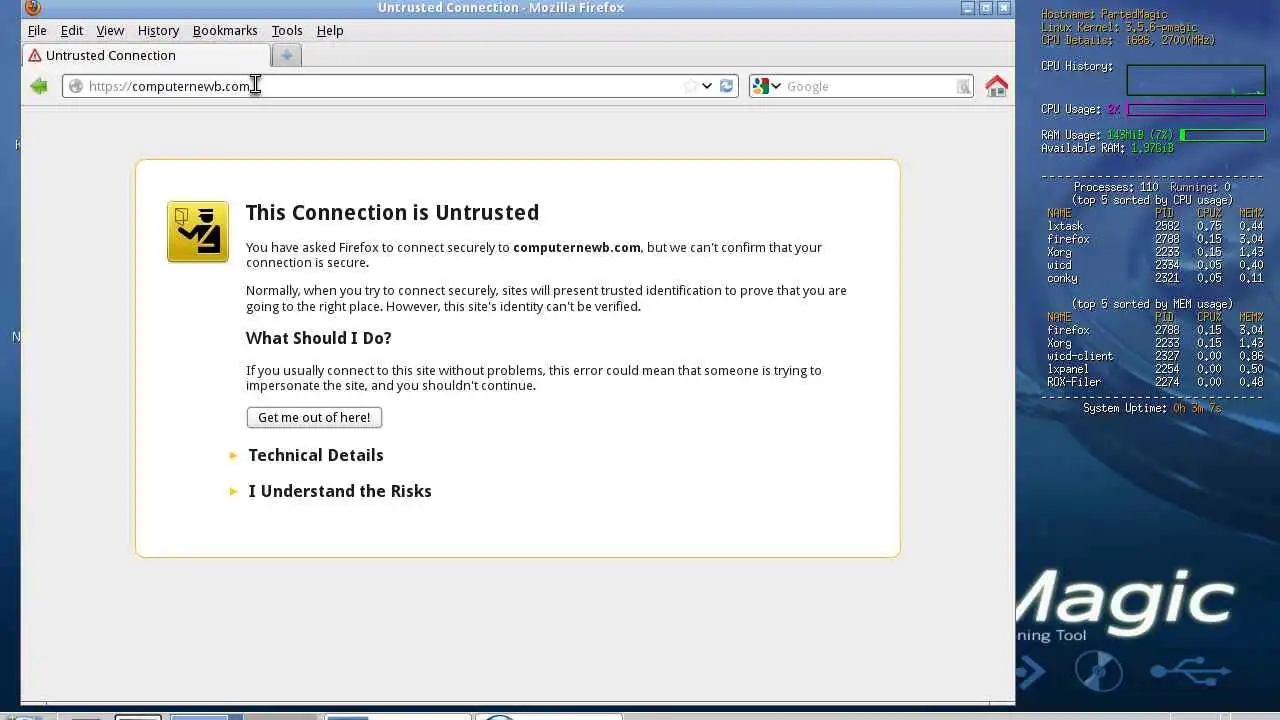Image resolution: width=1280 pixels, height=720 pixels.
Task: Close the Firefox window
Action: pos(1004,8)
